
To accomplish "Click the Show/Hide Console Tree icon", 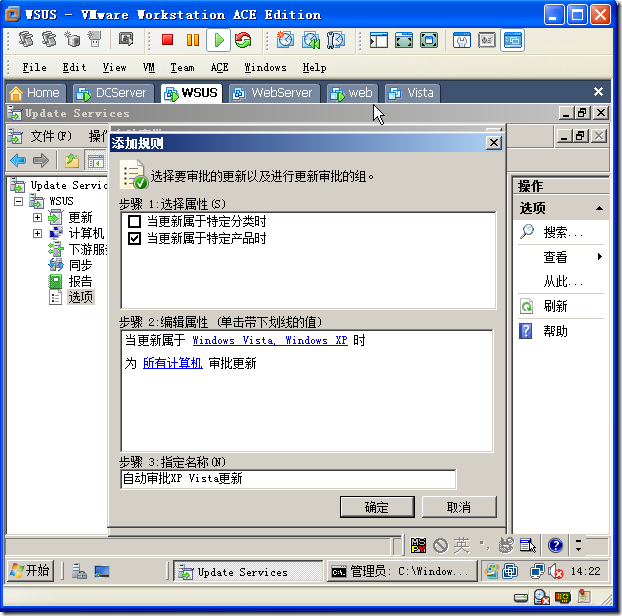I will 96,161.
